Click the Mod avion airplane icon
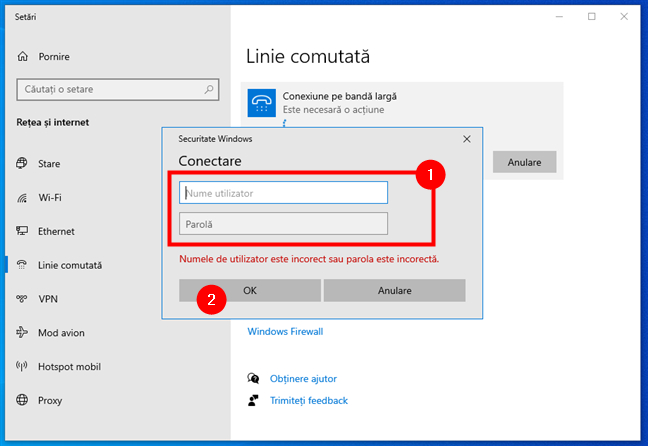Image resolution: width=648 pixels, height=446 pixels. click(22, 333)
